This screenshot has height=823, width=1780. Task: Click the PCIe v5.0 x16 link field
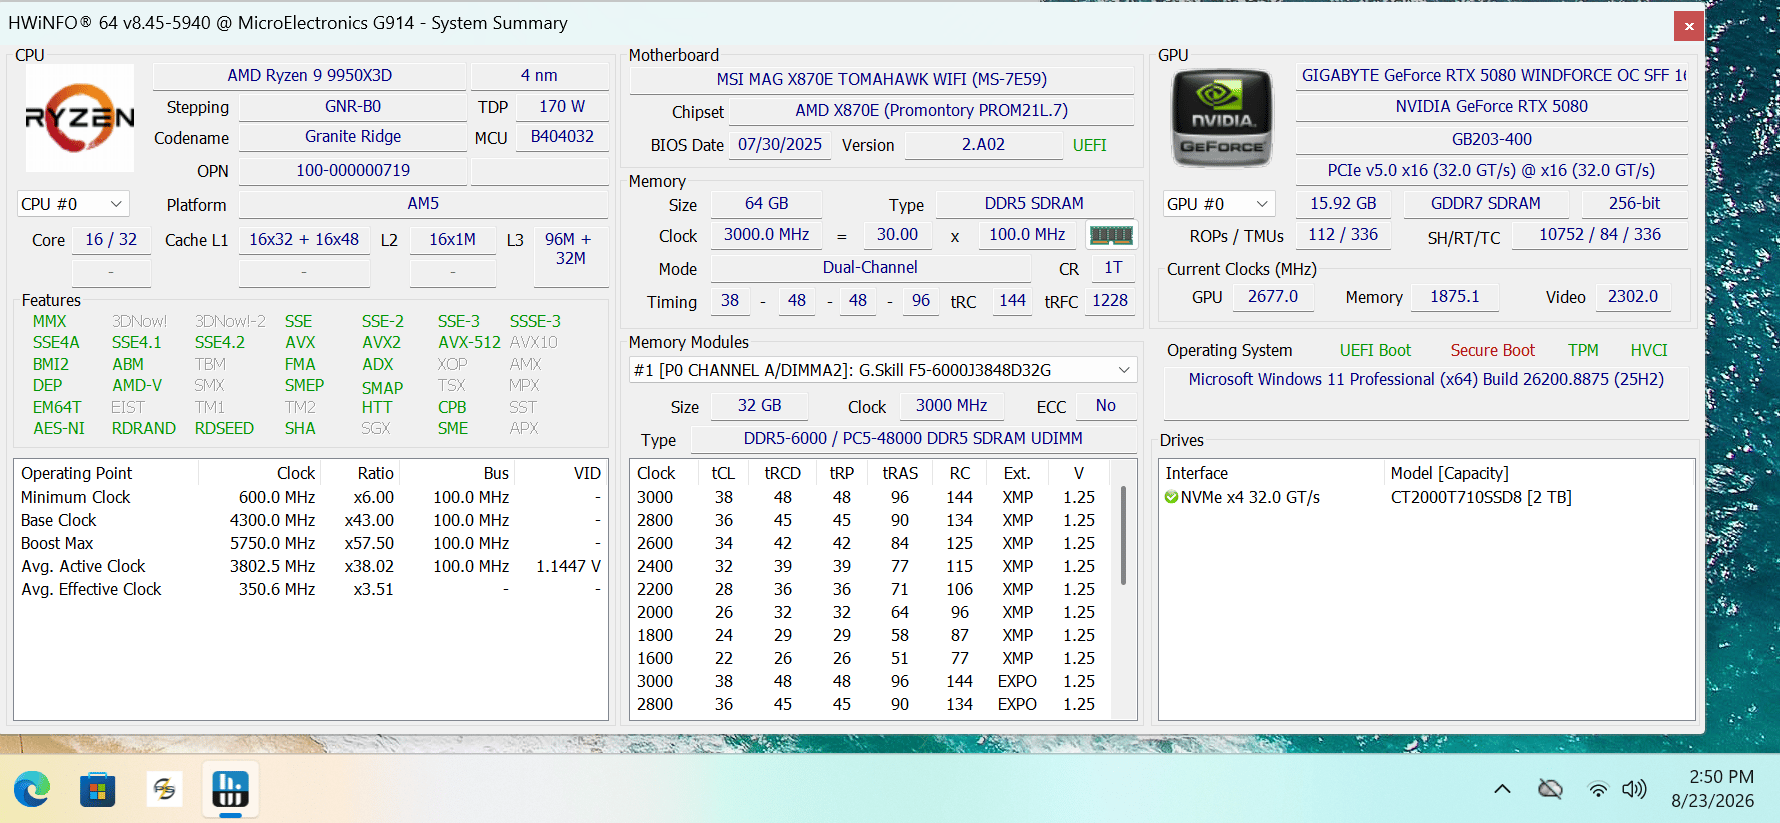(x=1492, y=171)
